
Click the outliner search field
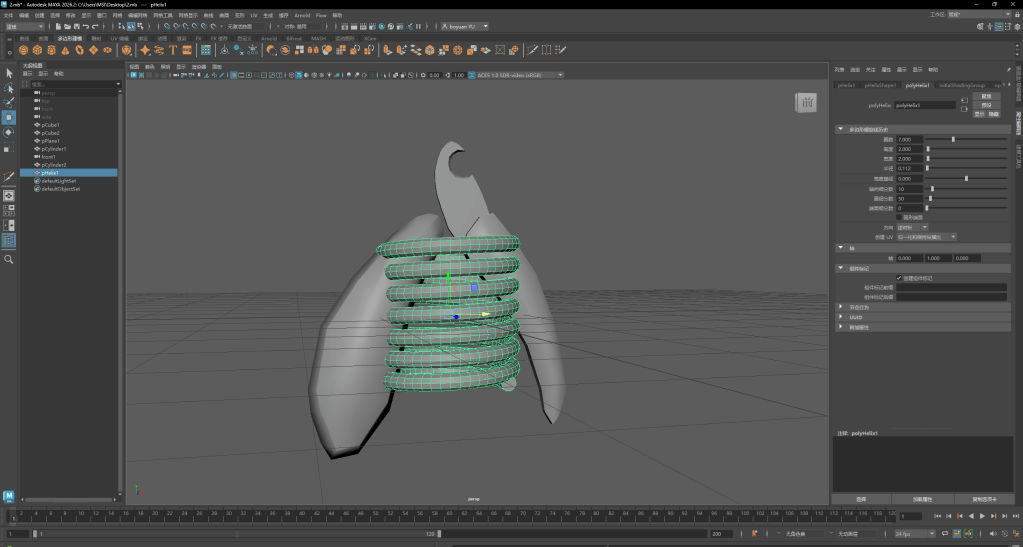coord(70,84)
